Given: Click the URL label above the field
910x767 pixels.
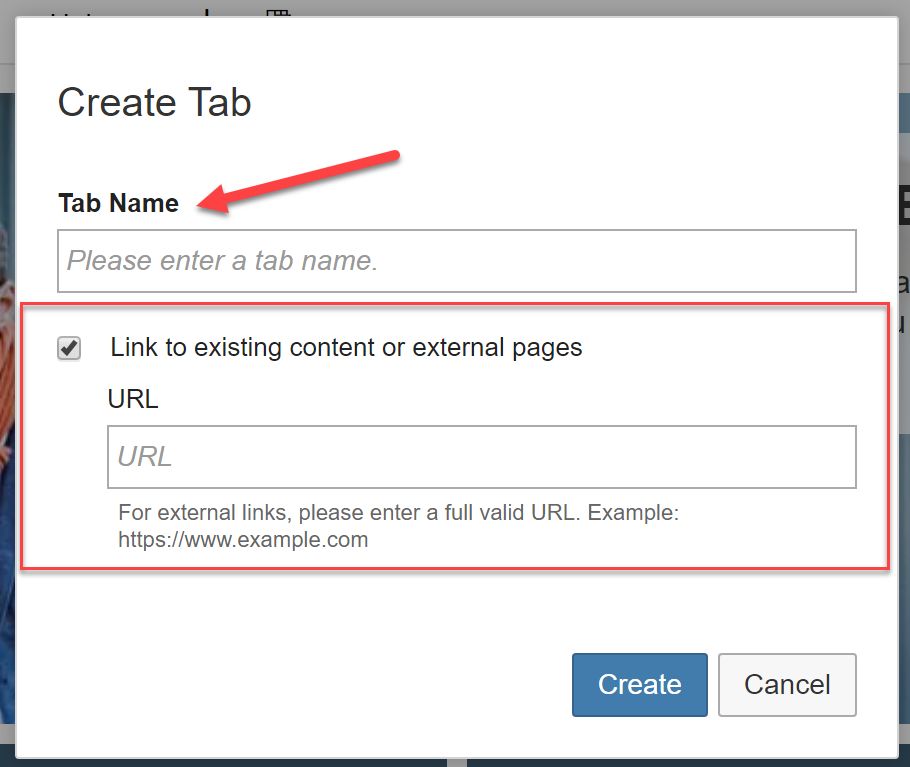Looking at the screenshot, I should [x=133, y=399].
